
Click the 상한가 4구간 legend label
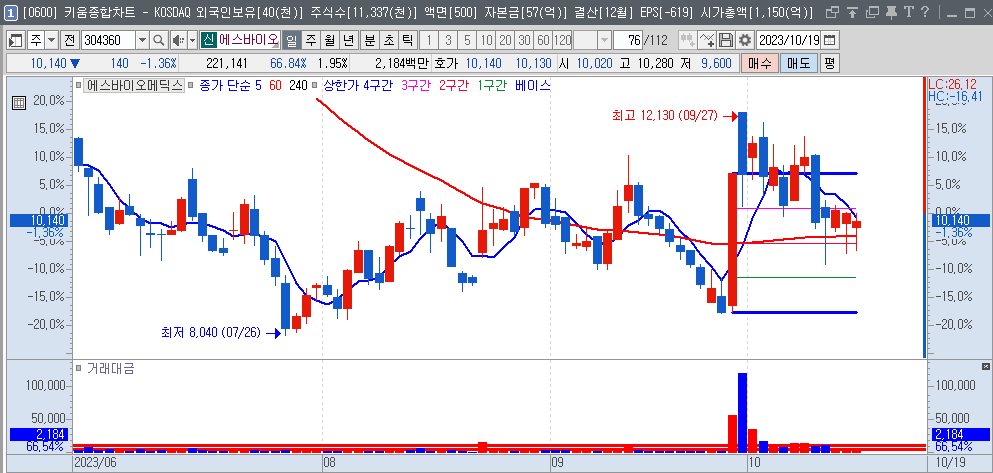(358, 85)
